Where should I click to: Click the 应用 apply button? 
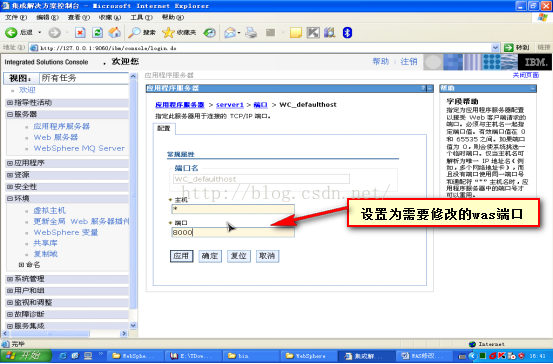click(181, 256)
